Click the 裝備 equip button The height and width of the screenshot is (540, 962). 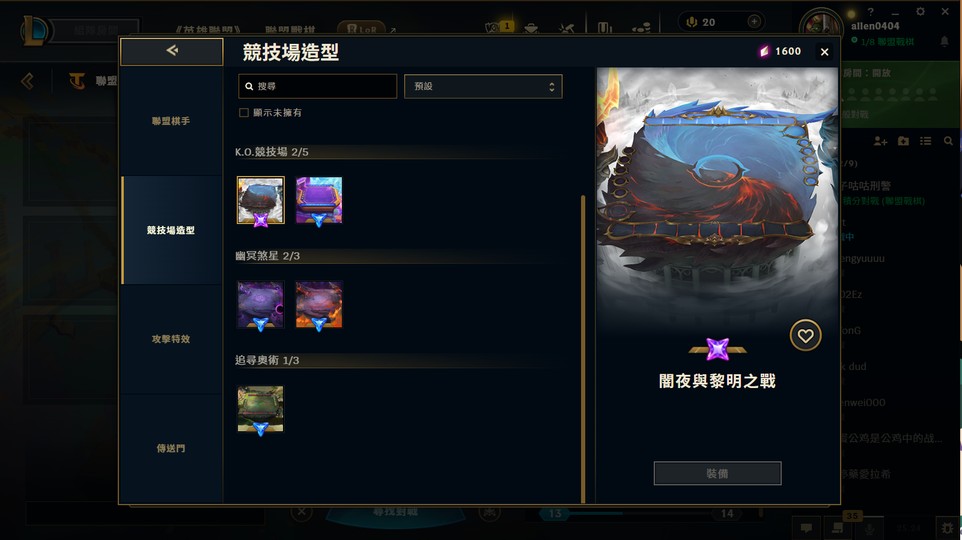(x=717, y=474)
